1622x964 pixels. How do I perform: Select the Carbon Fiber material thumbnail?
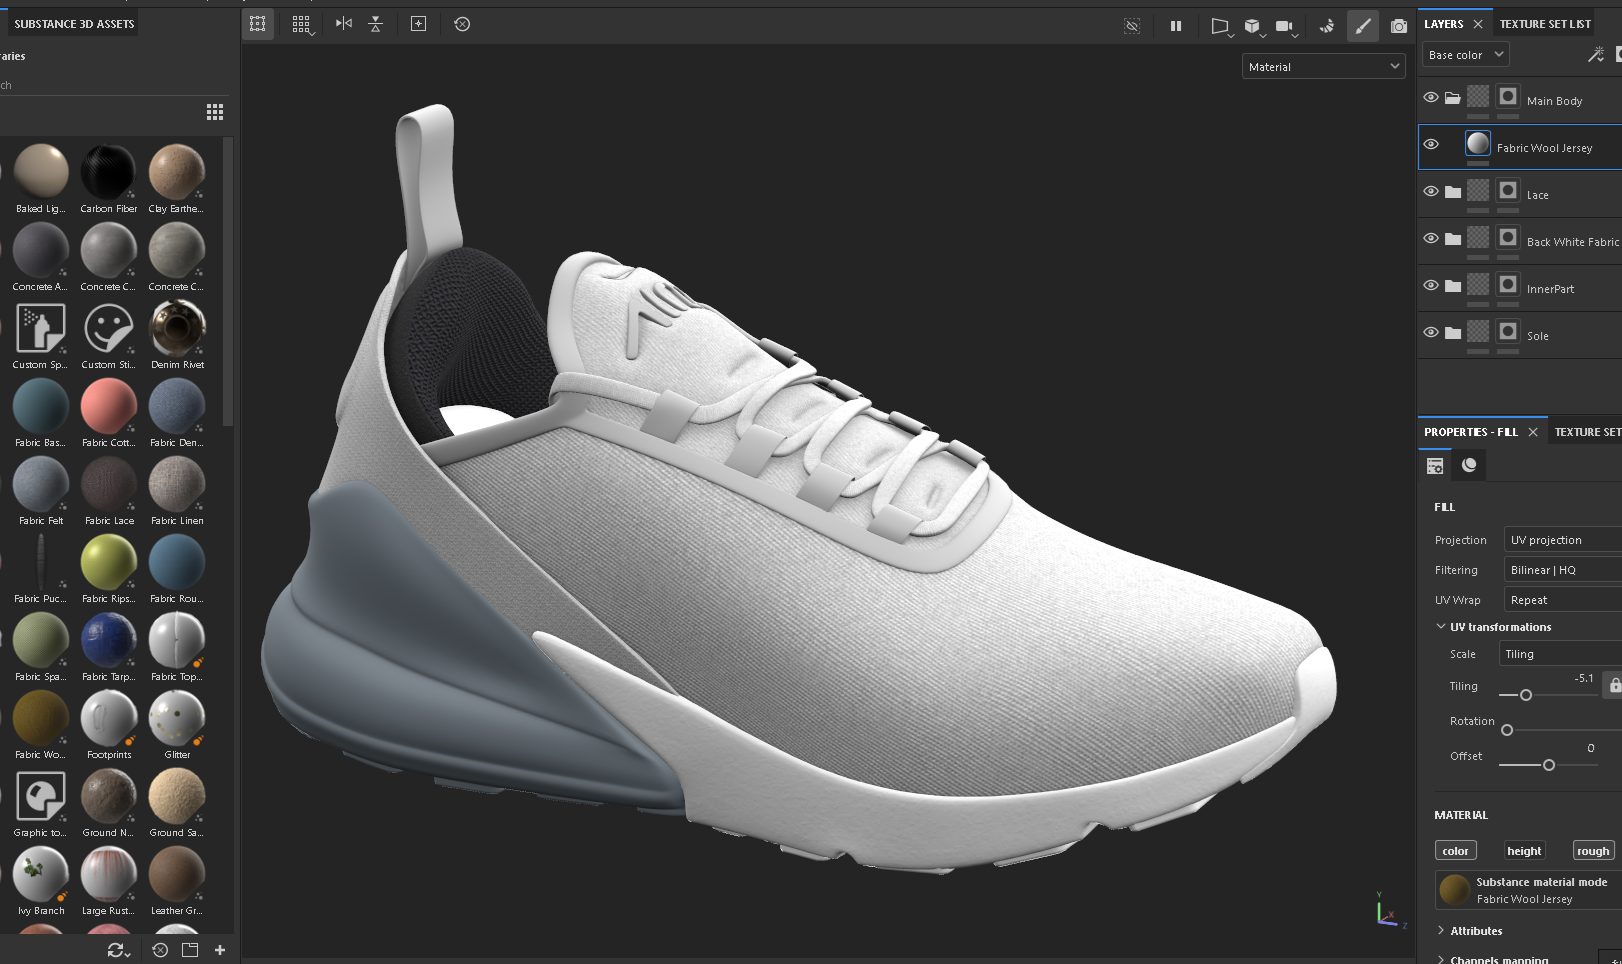coord(108,173)
